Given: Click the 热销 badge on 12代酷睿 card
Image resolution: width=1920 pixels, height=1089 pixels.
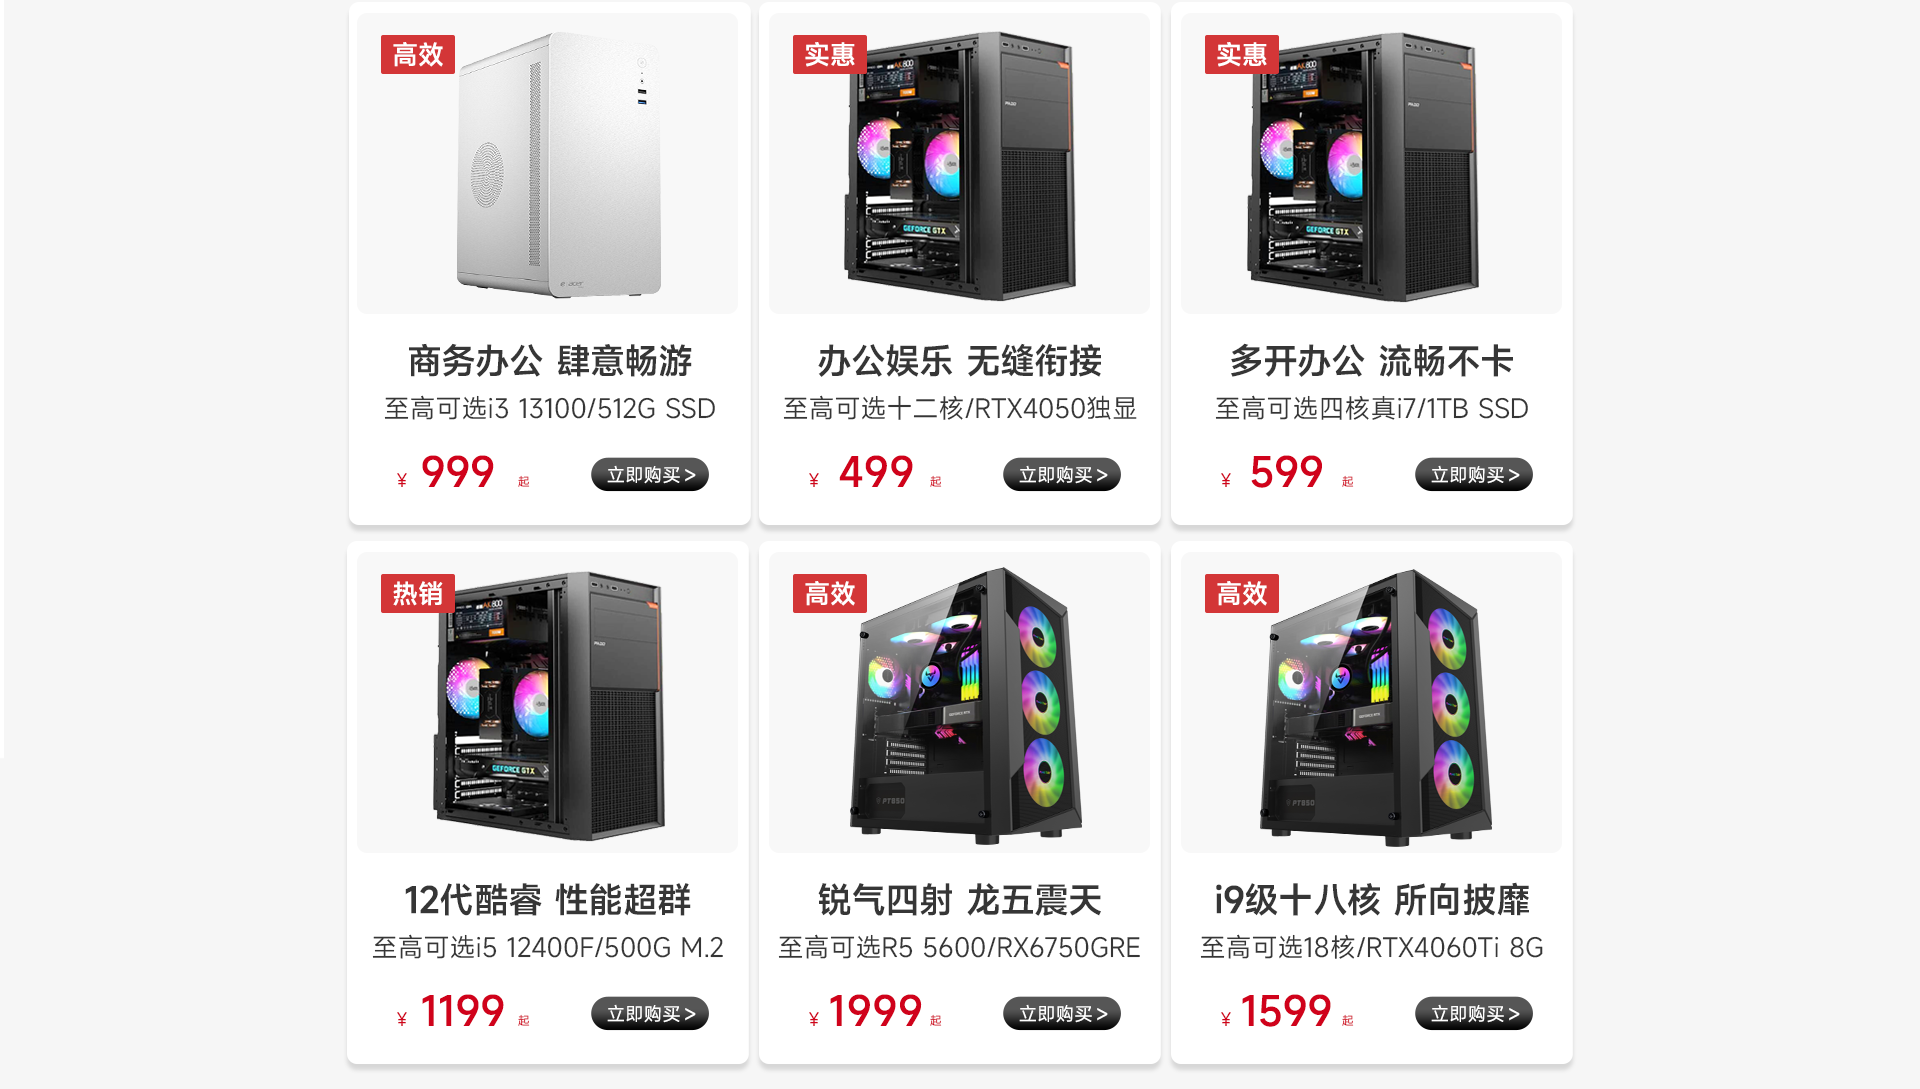Looking at the screenshot, I should [x=418, y=594].
